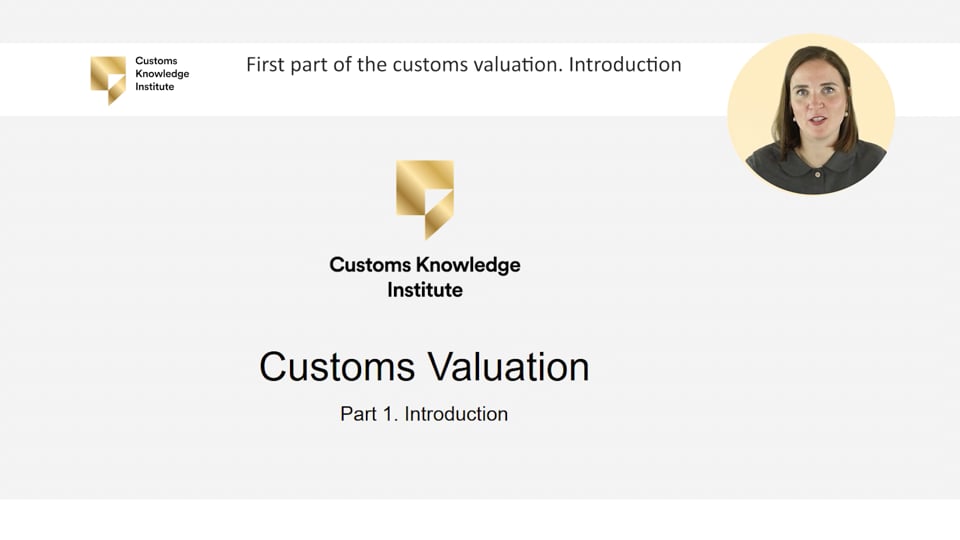
Task: Click the large gold logo on slide
Action: coord(425,200)
